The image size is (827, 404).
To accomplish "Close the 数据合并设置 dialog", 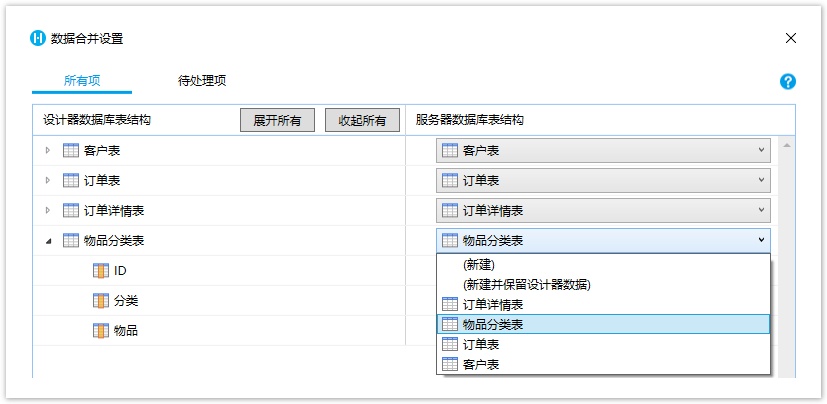I will tap(791, 38).
